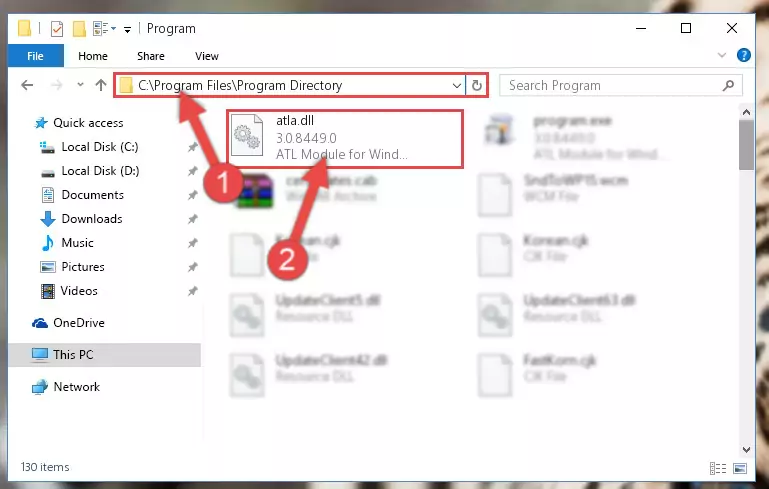The height and width of the screenshot is (489, 769).
Task: Open the File menu
Action: (35, 56)
